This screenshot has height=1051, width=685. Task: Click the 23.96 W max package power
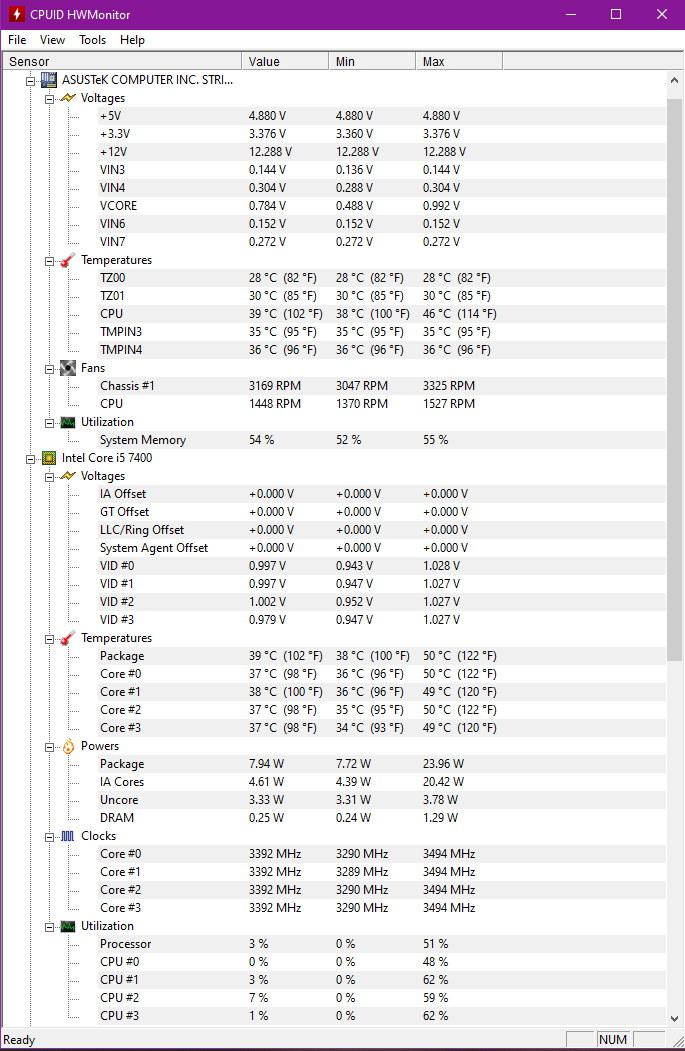pos(443,763)
